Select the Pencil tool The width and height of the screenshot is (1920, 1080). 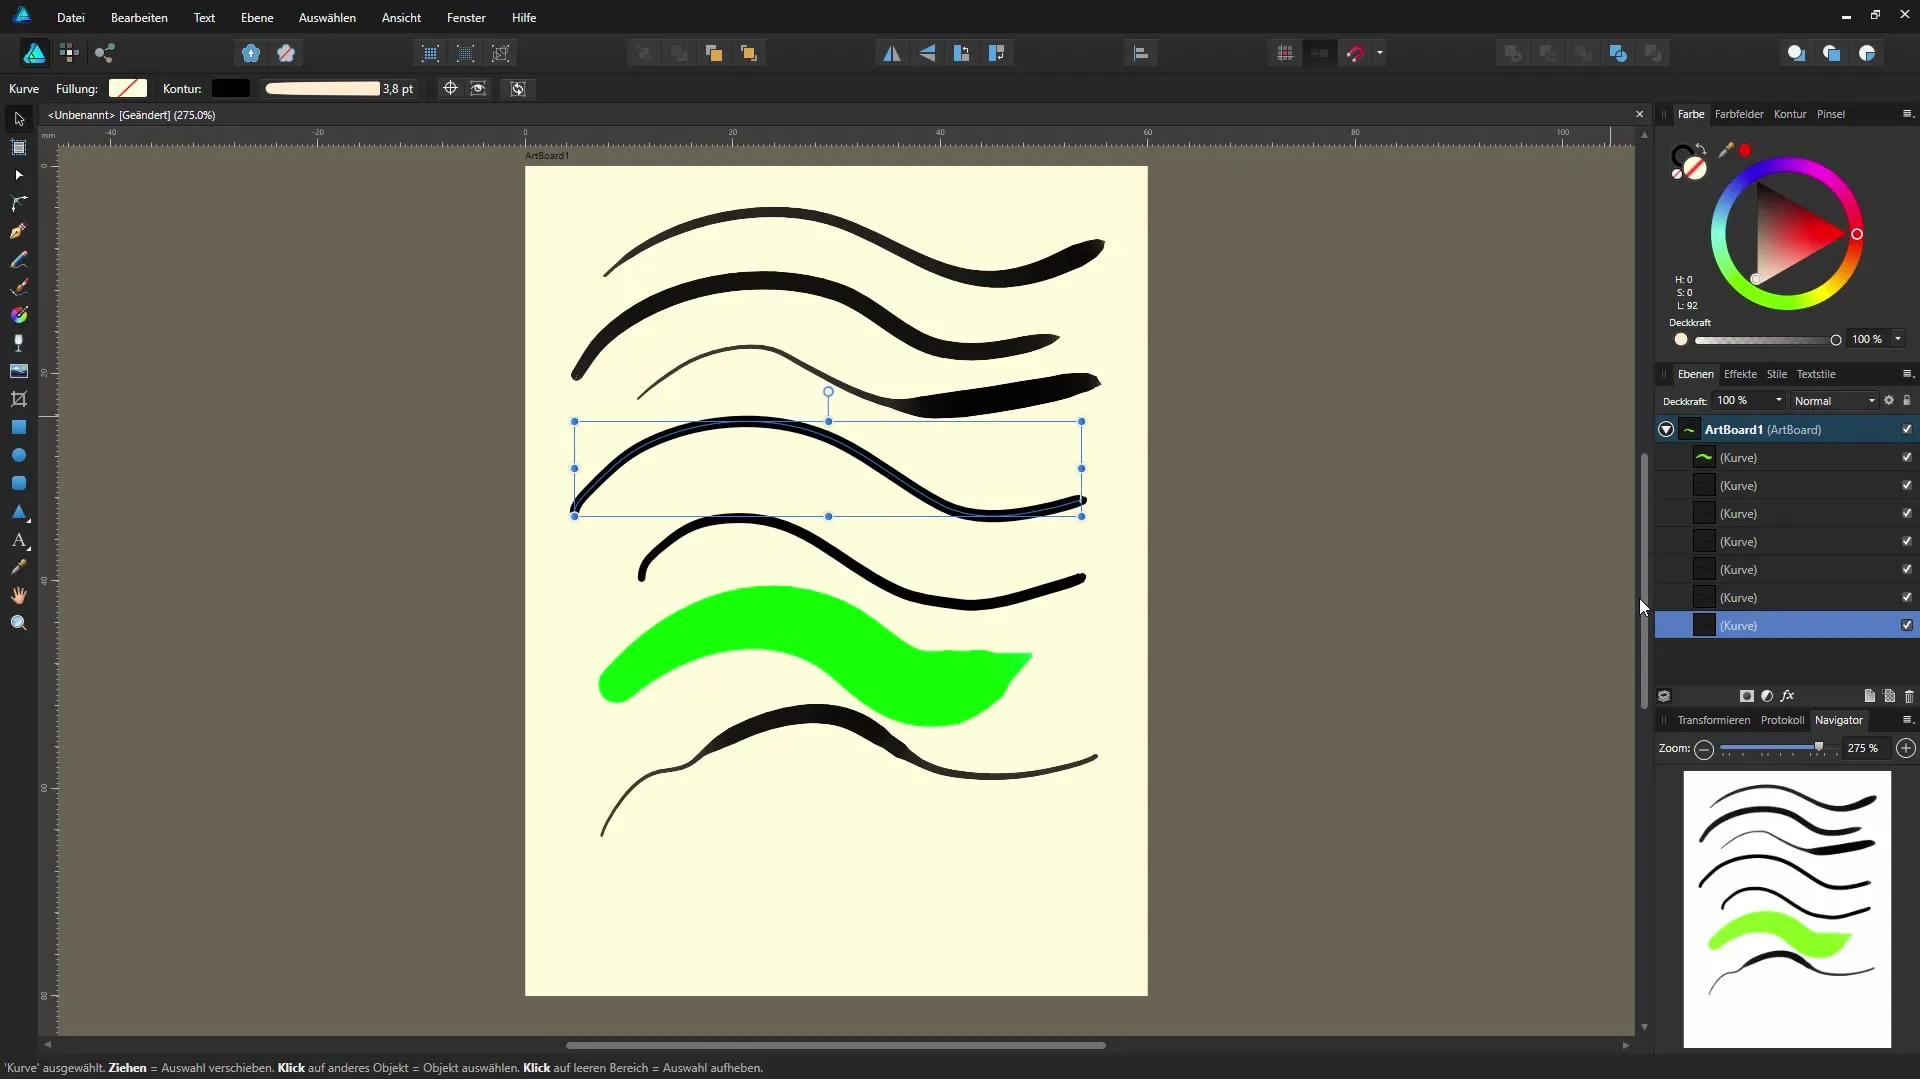(x=19, y=259)
